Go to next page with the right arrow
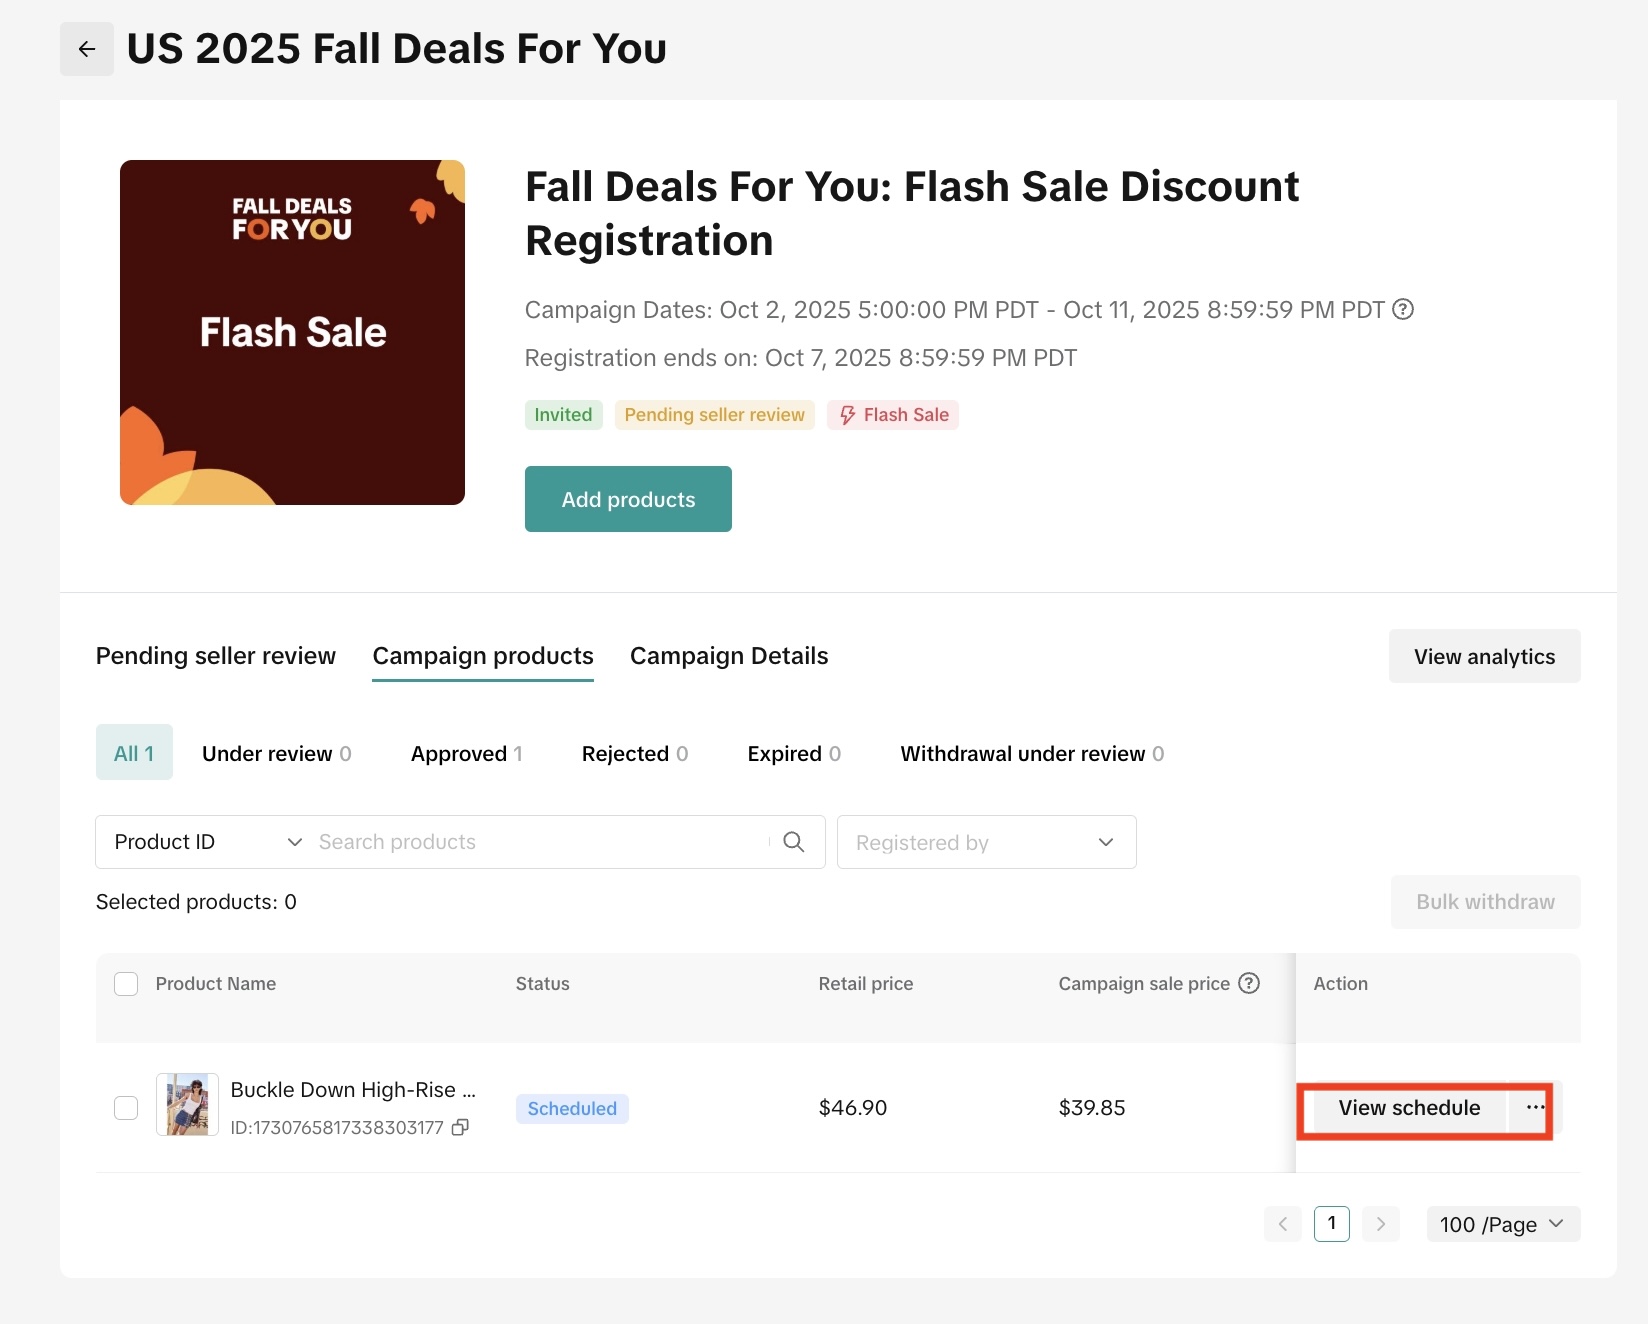 coord(1381,1224)
